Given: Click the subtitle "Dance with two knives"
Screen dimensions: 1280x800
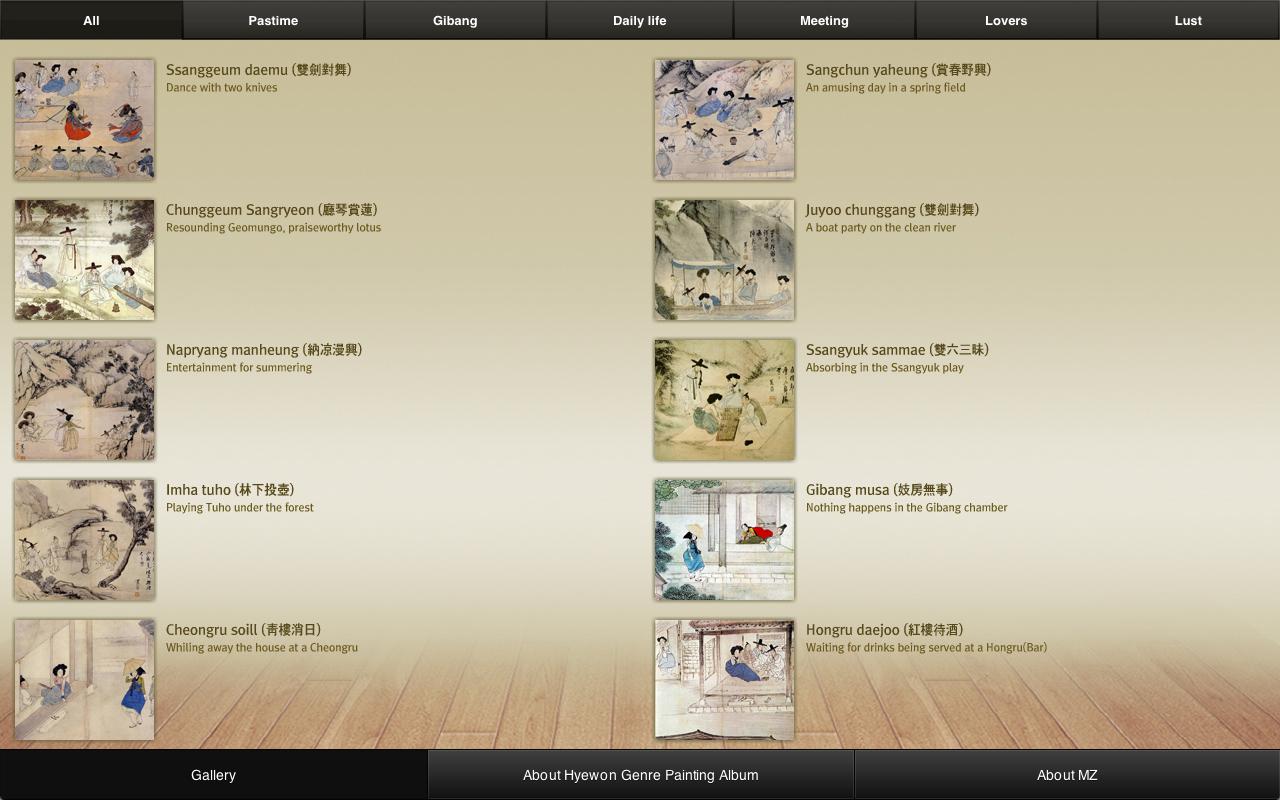Looking at the screenshot, I should [222, 88].
